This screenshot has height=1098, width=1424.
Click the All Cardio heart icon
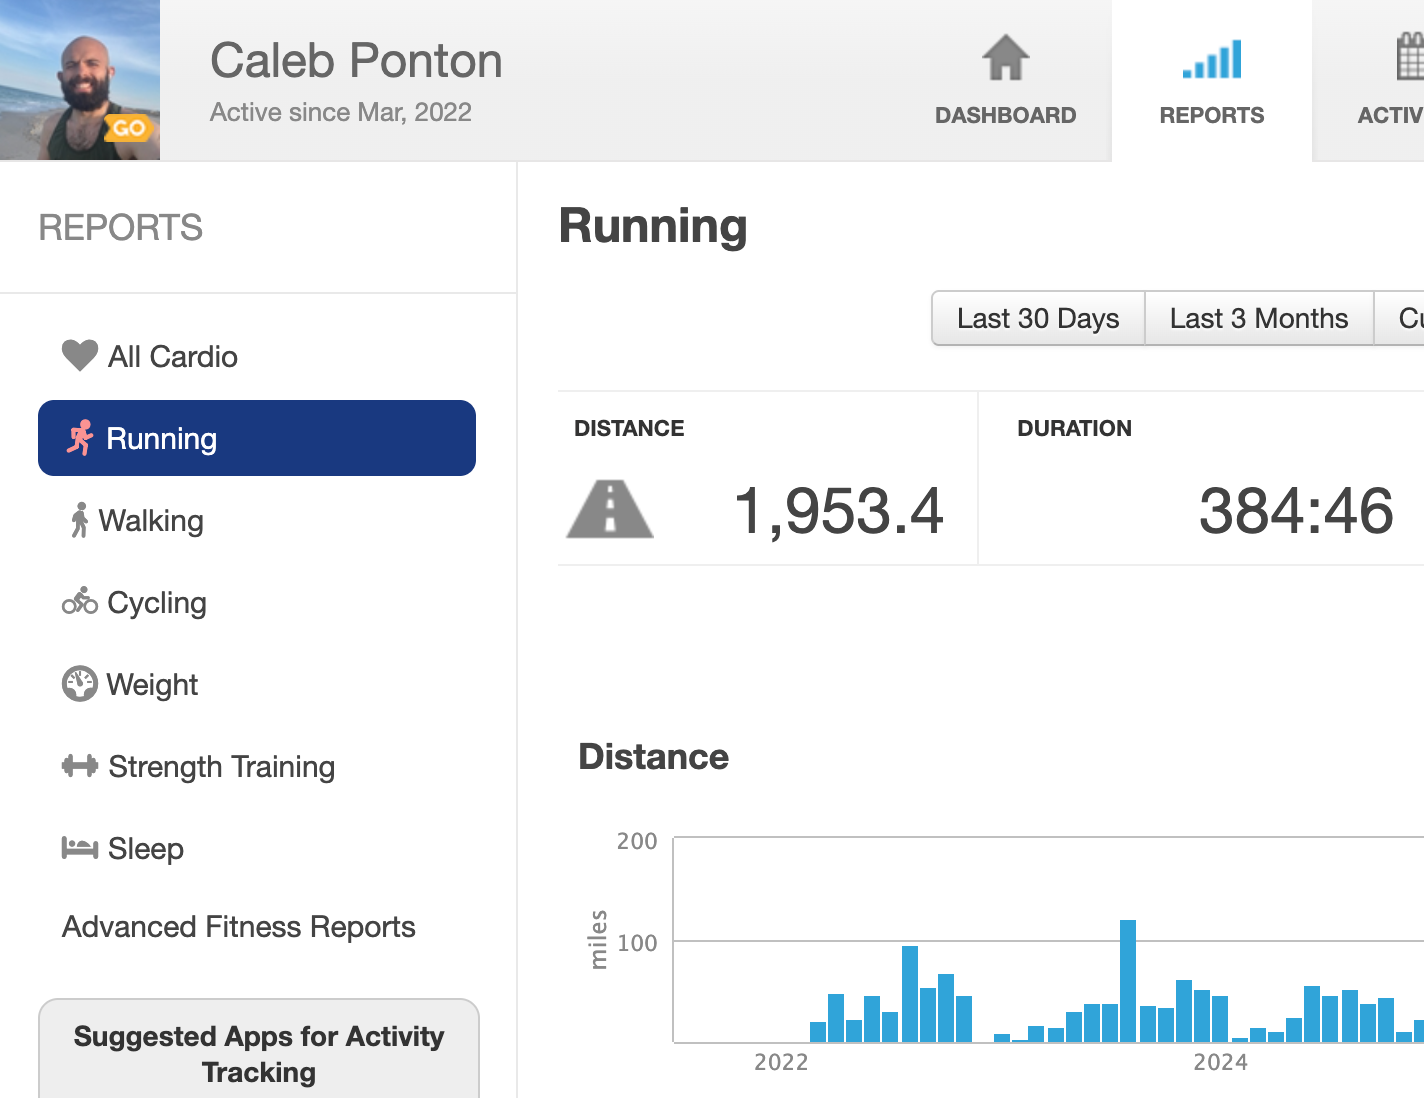click(80, 356)
